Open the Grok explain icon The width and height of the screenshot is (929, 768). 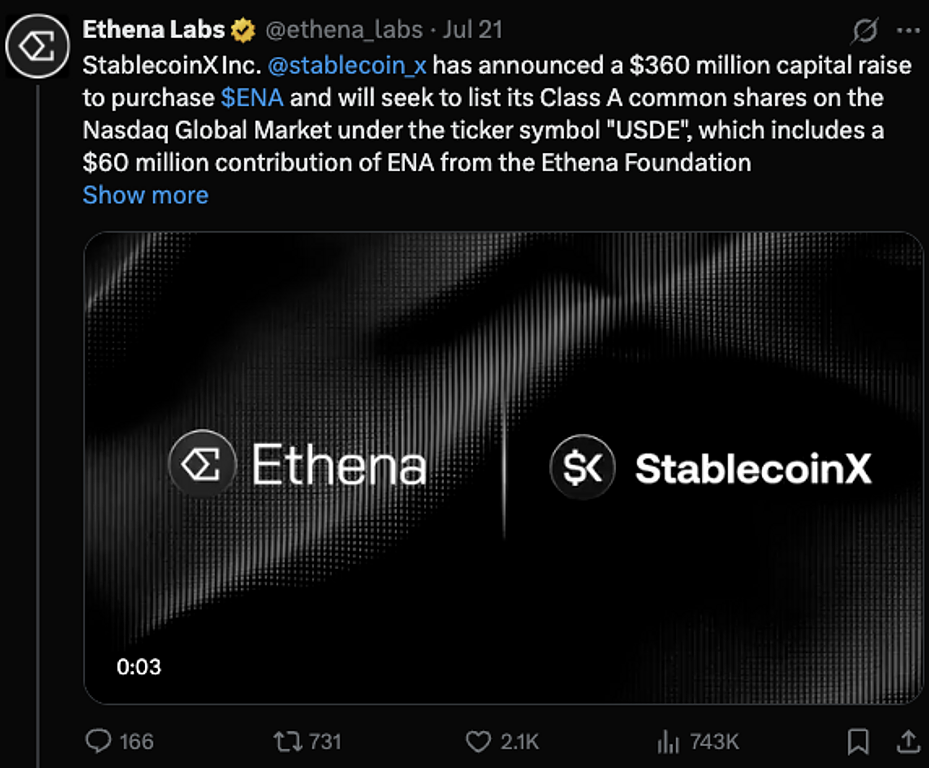[863, 33]
